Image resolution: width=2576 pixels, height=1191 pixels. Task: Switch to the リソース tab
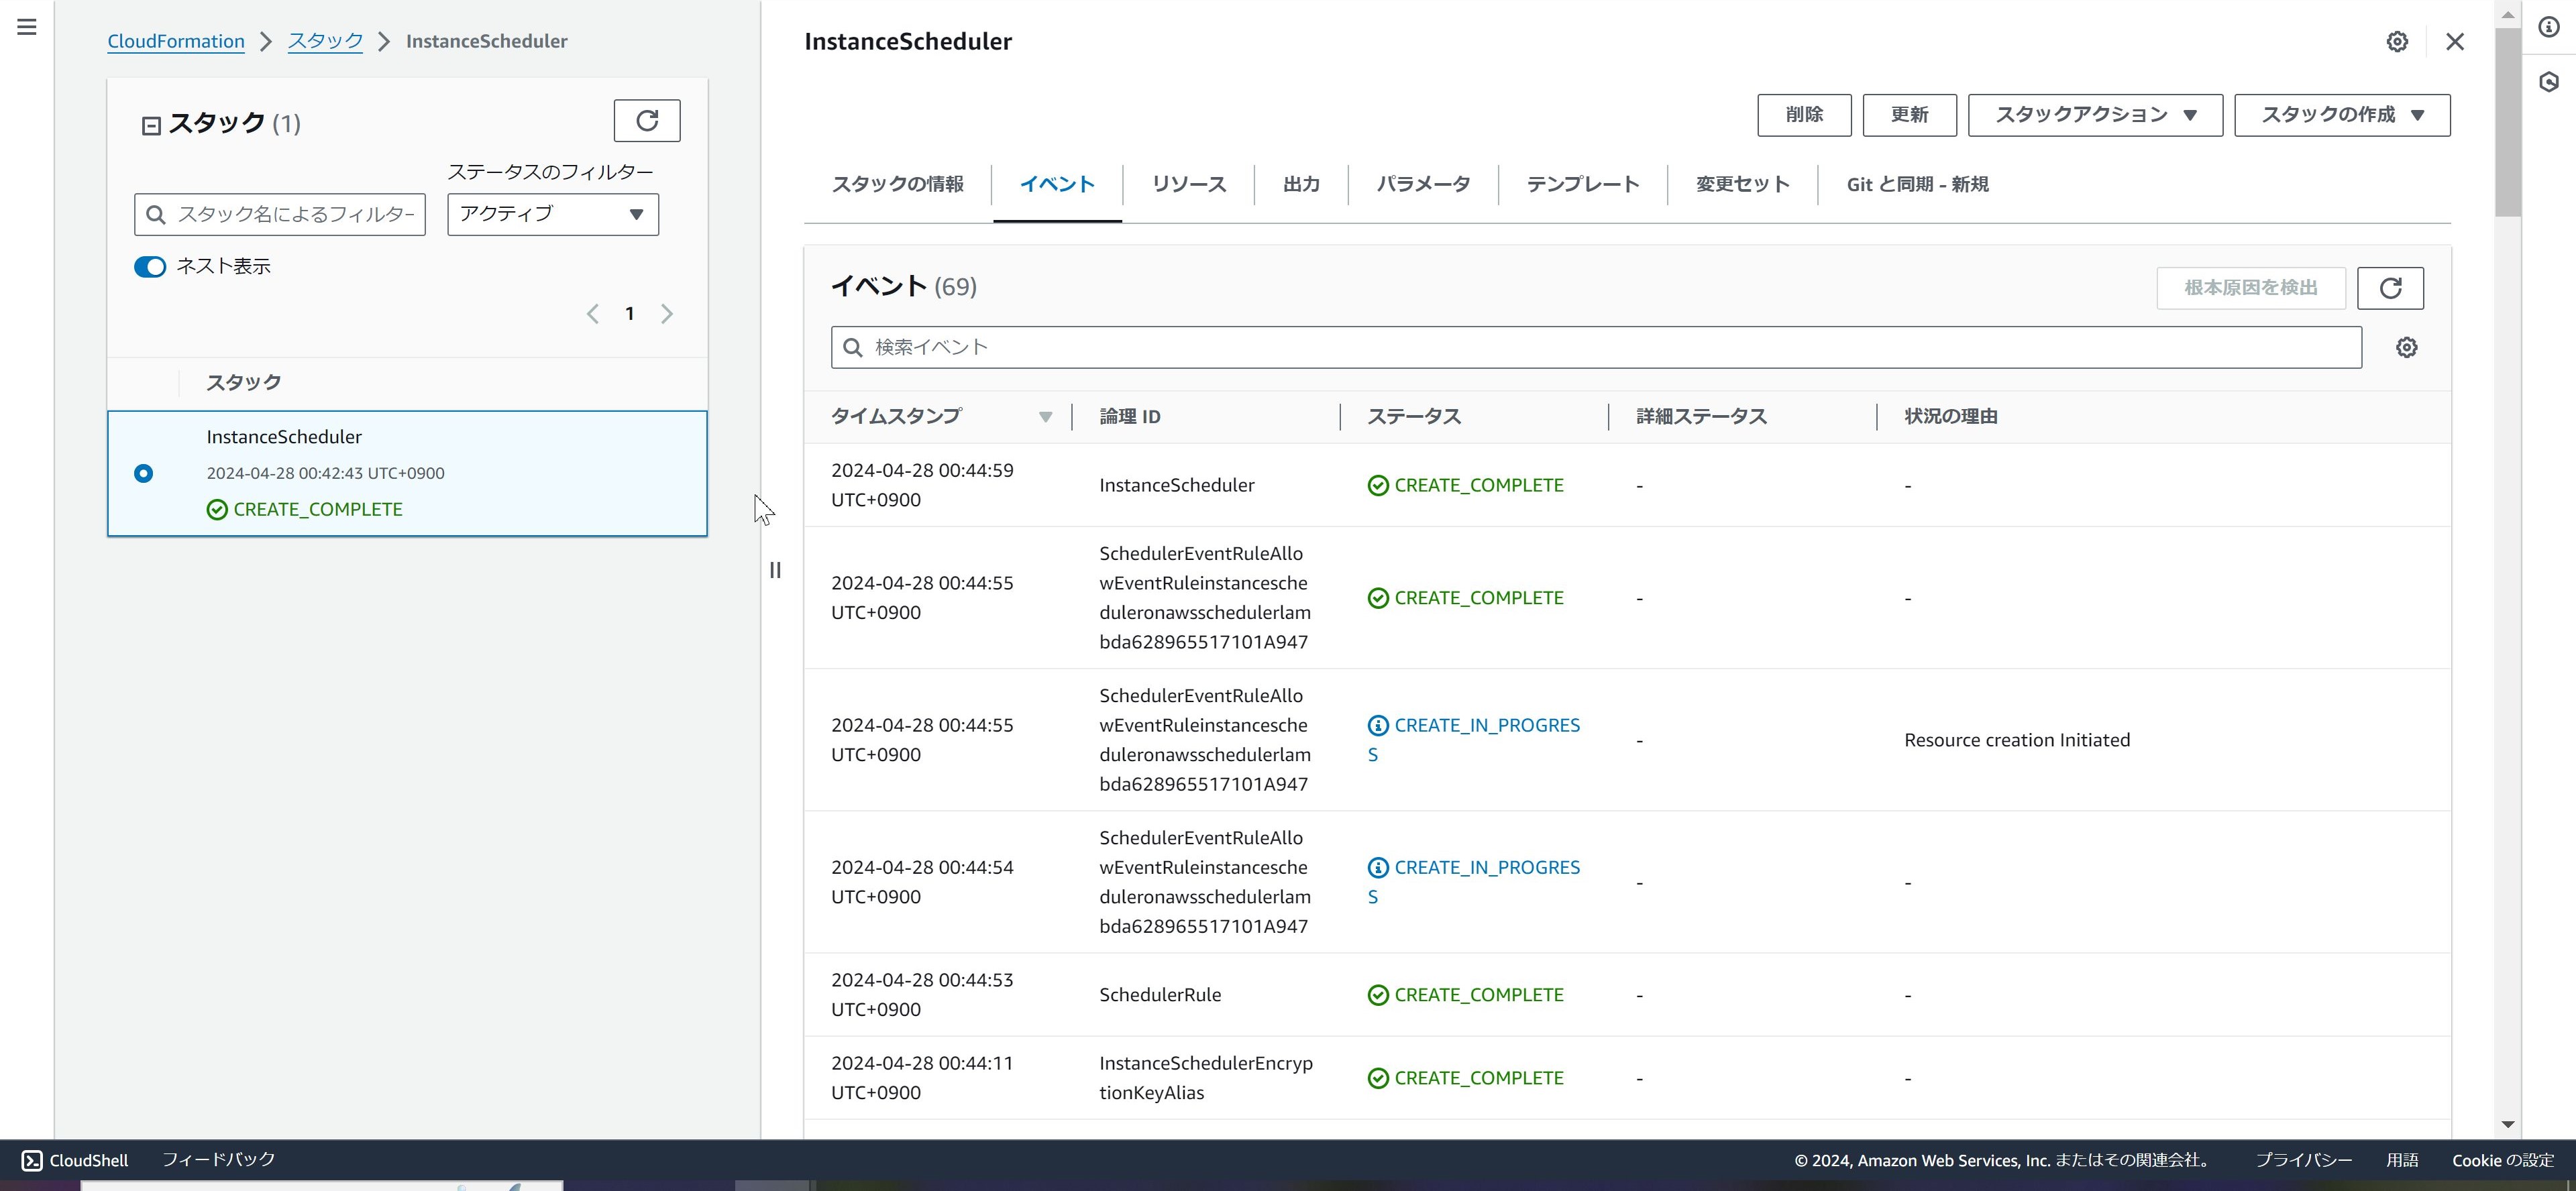pos(1188,184)
